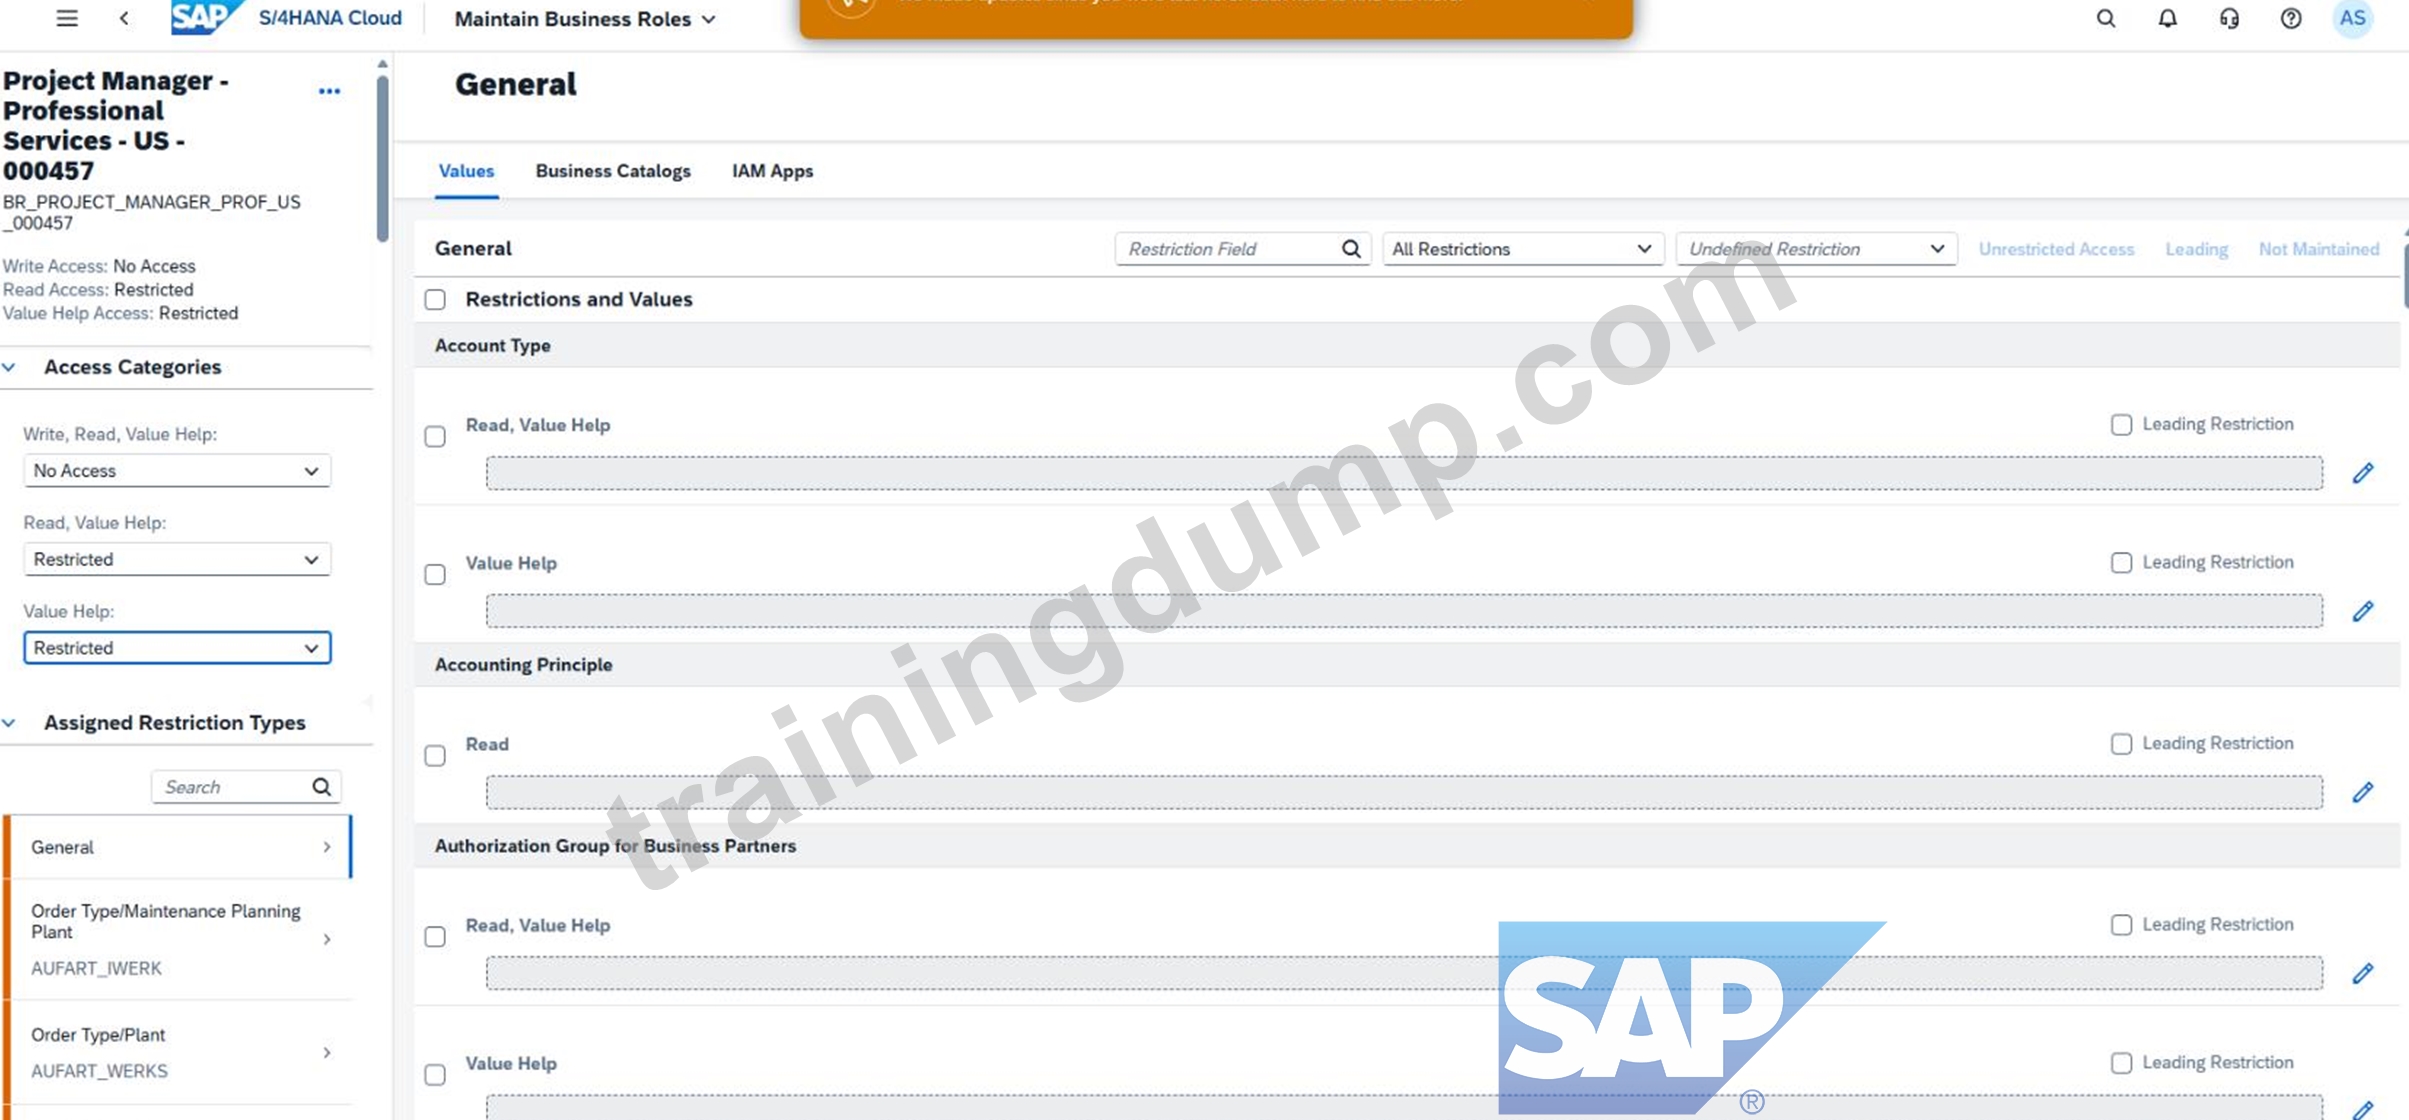Open Order Type/Plant restriction type

click(180, 1052)
